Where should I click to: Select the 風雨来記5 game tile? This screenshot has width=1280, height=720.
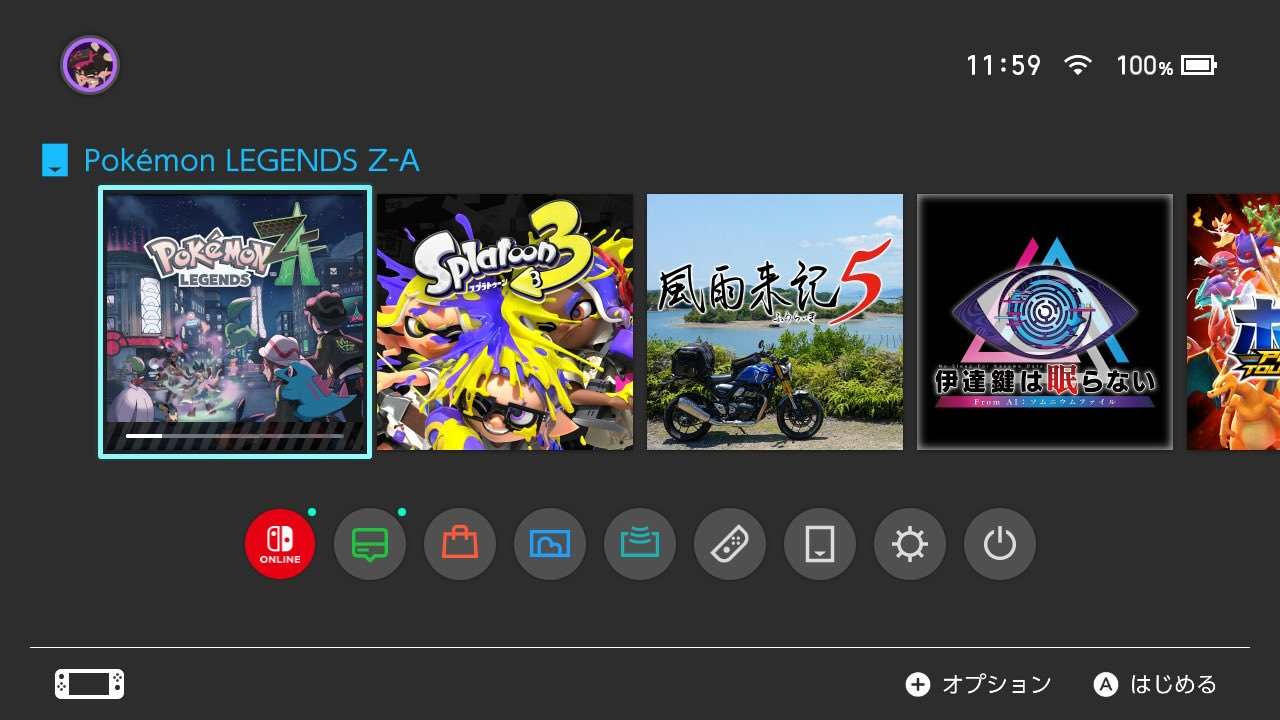coord(775,322)
